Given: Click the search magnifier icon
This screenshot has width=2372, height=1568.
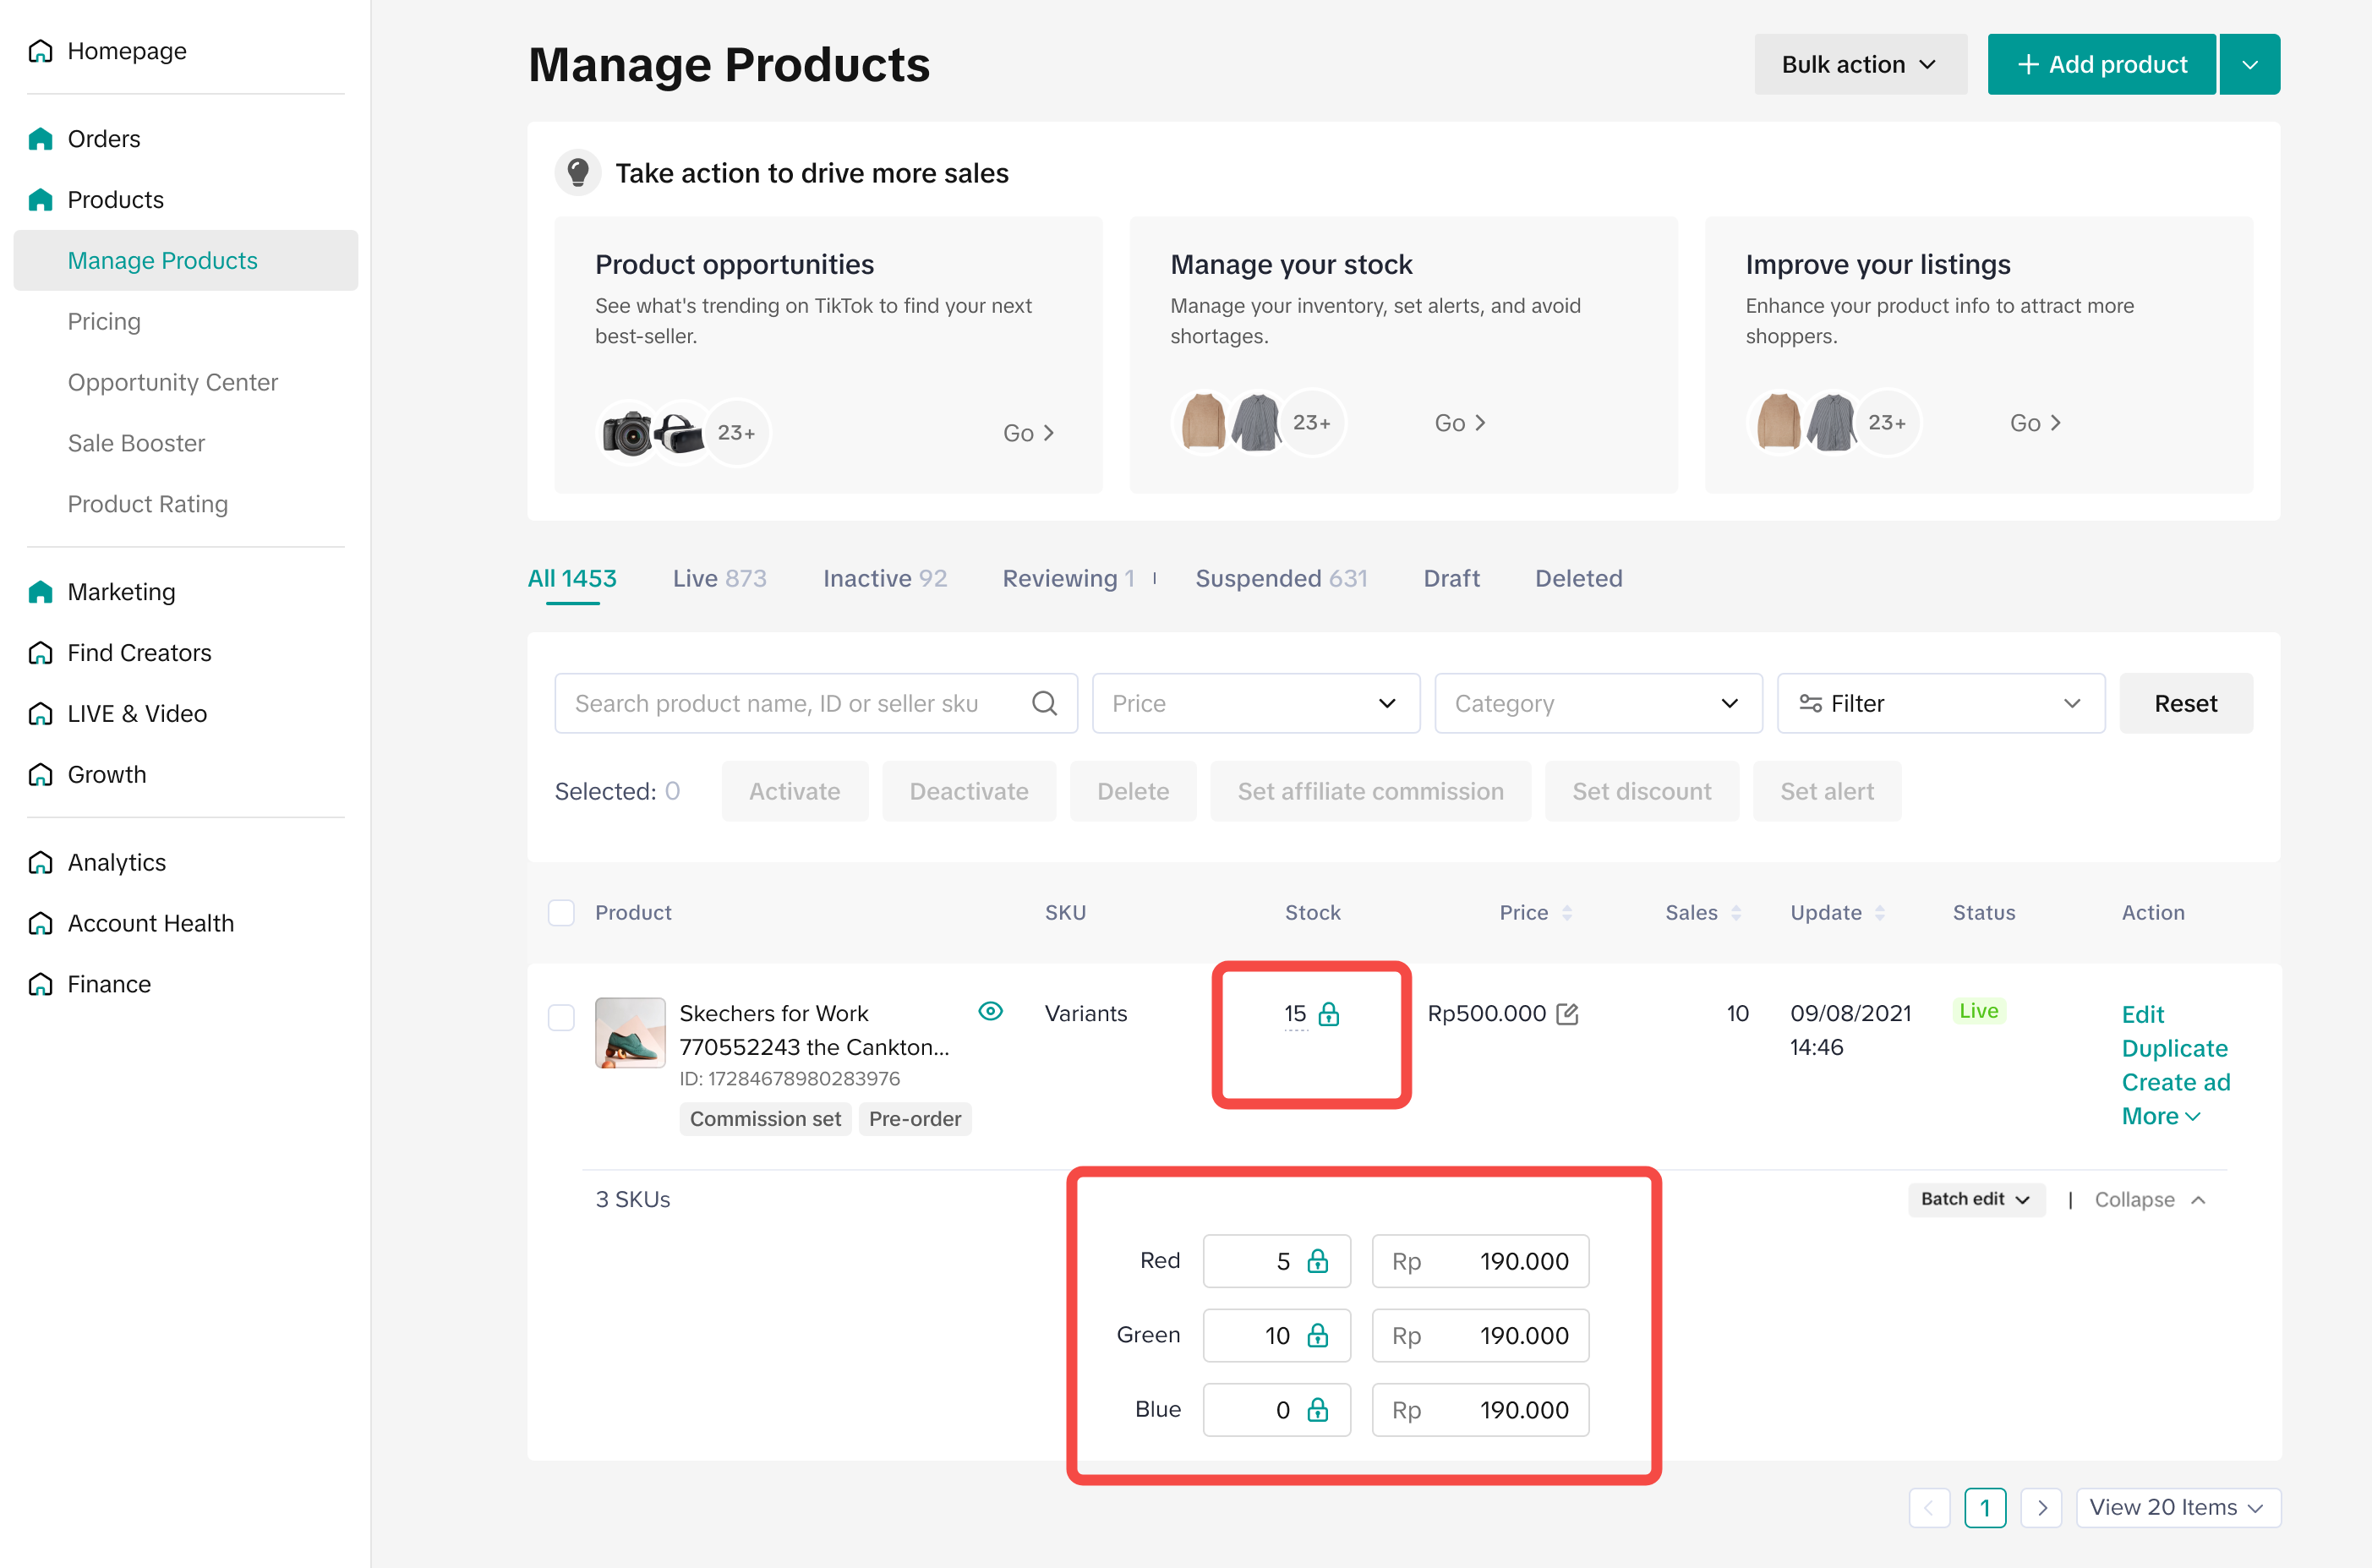Looking at the screenshot, I should (1044, 703).
